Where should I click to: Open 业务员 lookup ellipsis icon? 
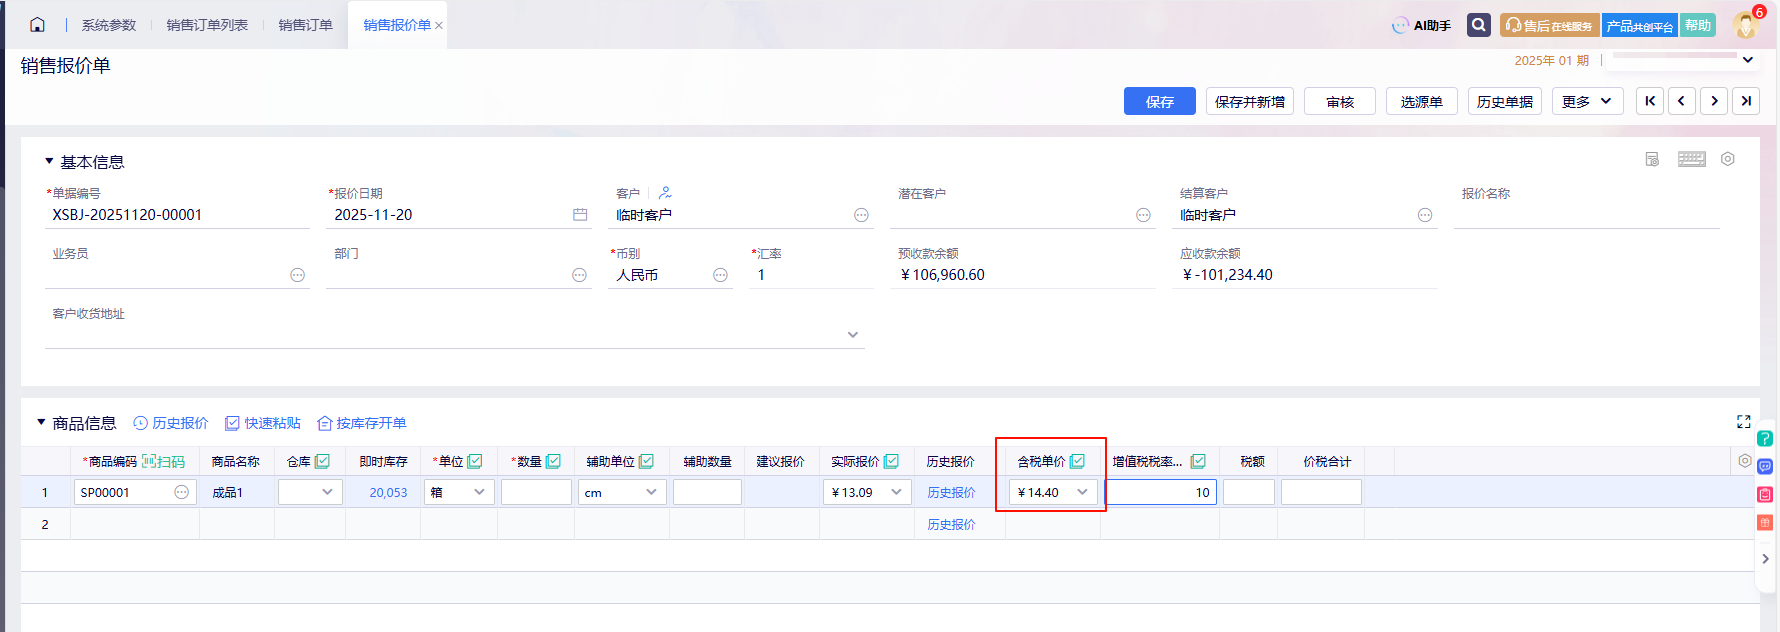click(x=297, y=275)
